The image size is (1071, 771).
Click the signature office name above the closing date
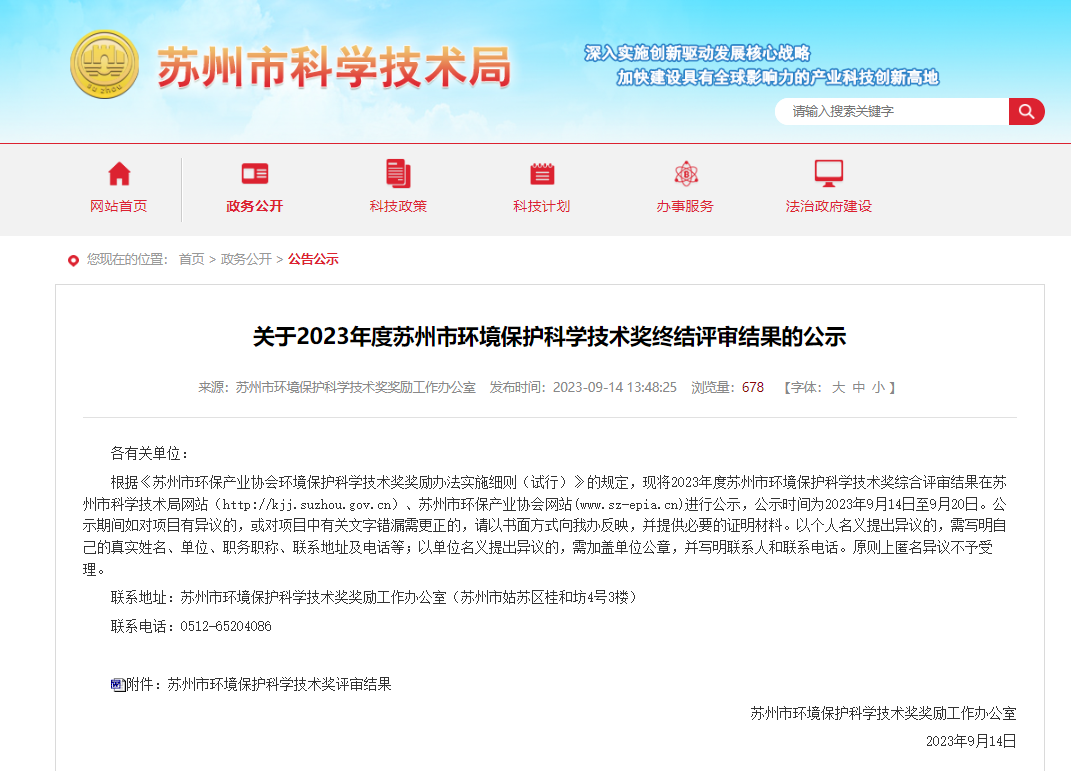pos(884,714)
